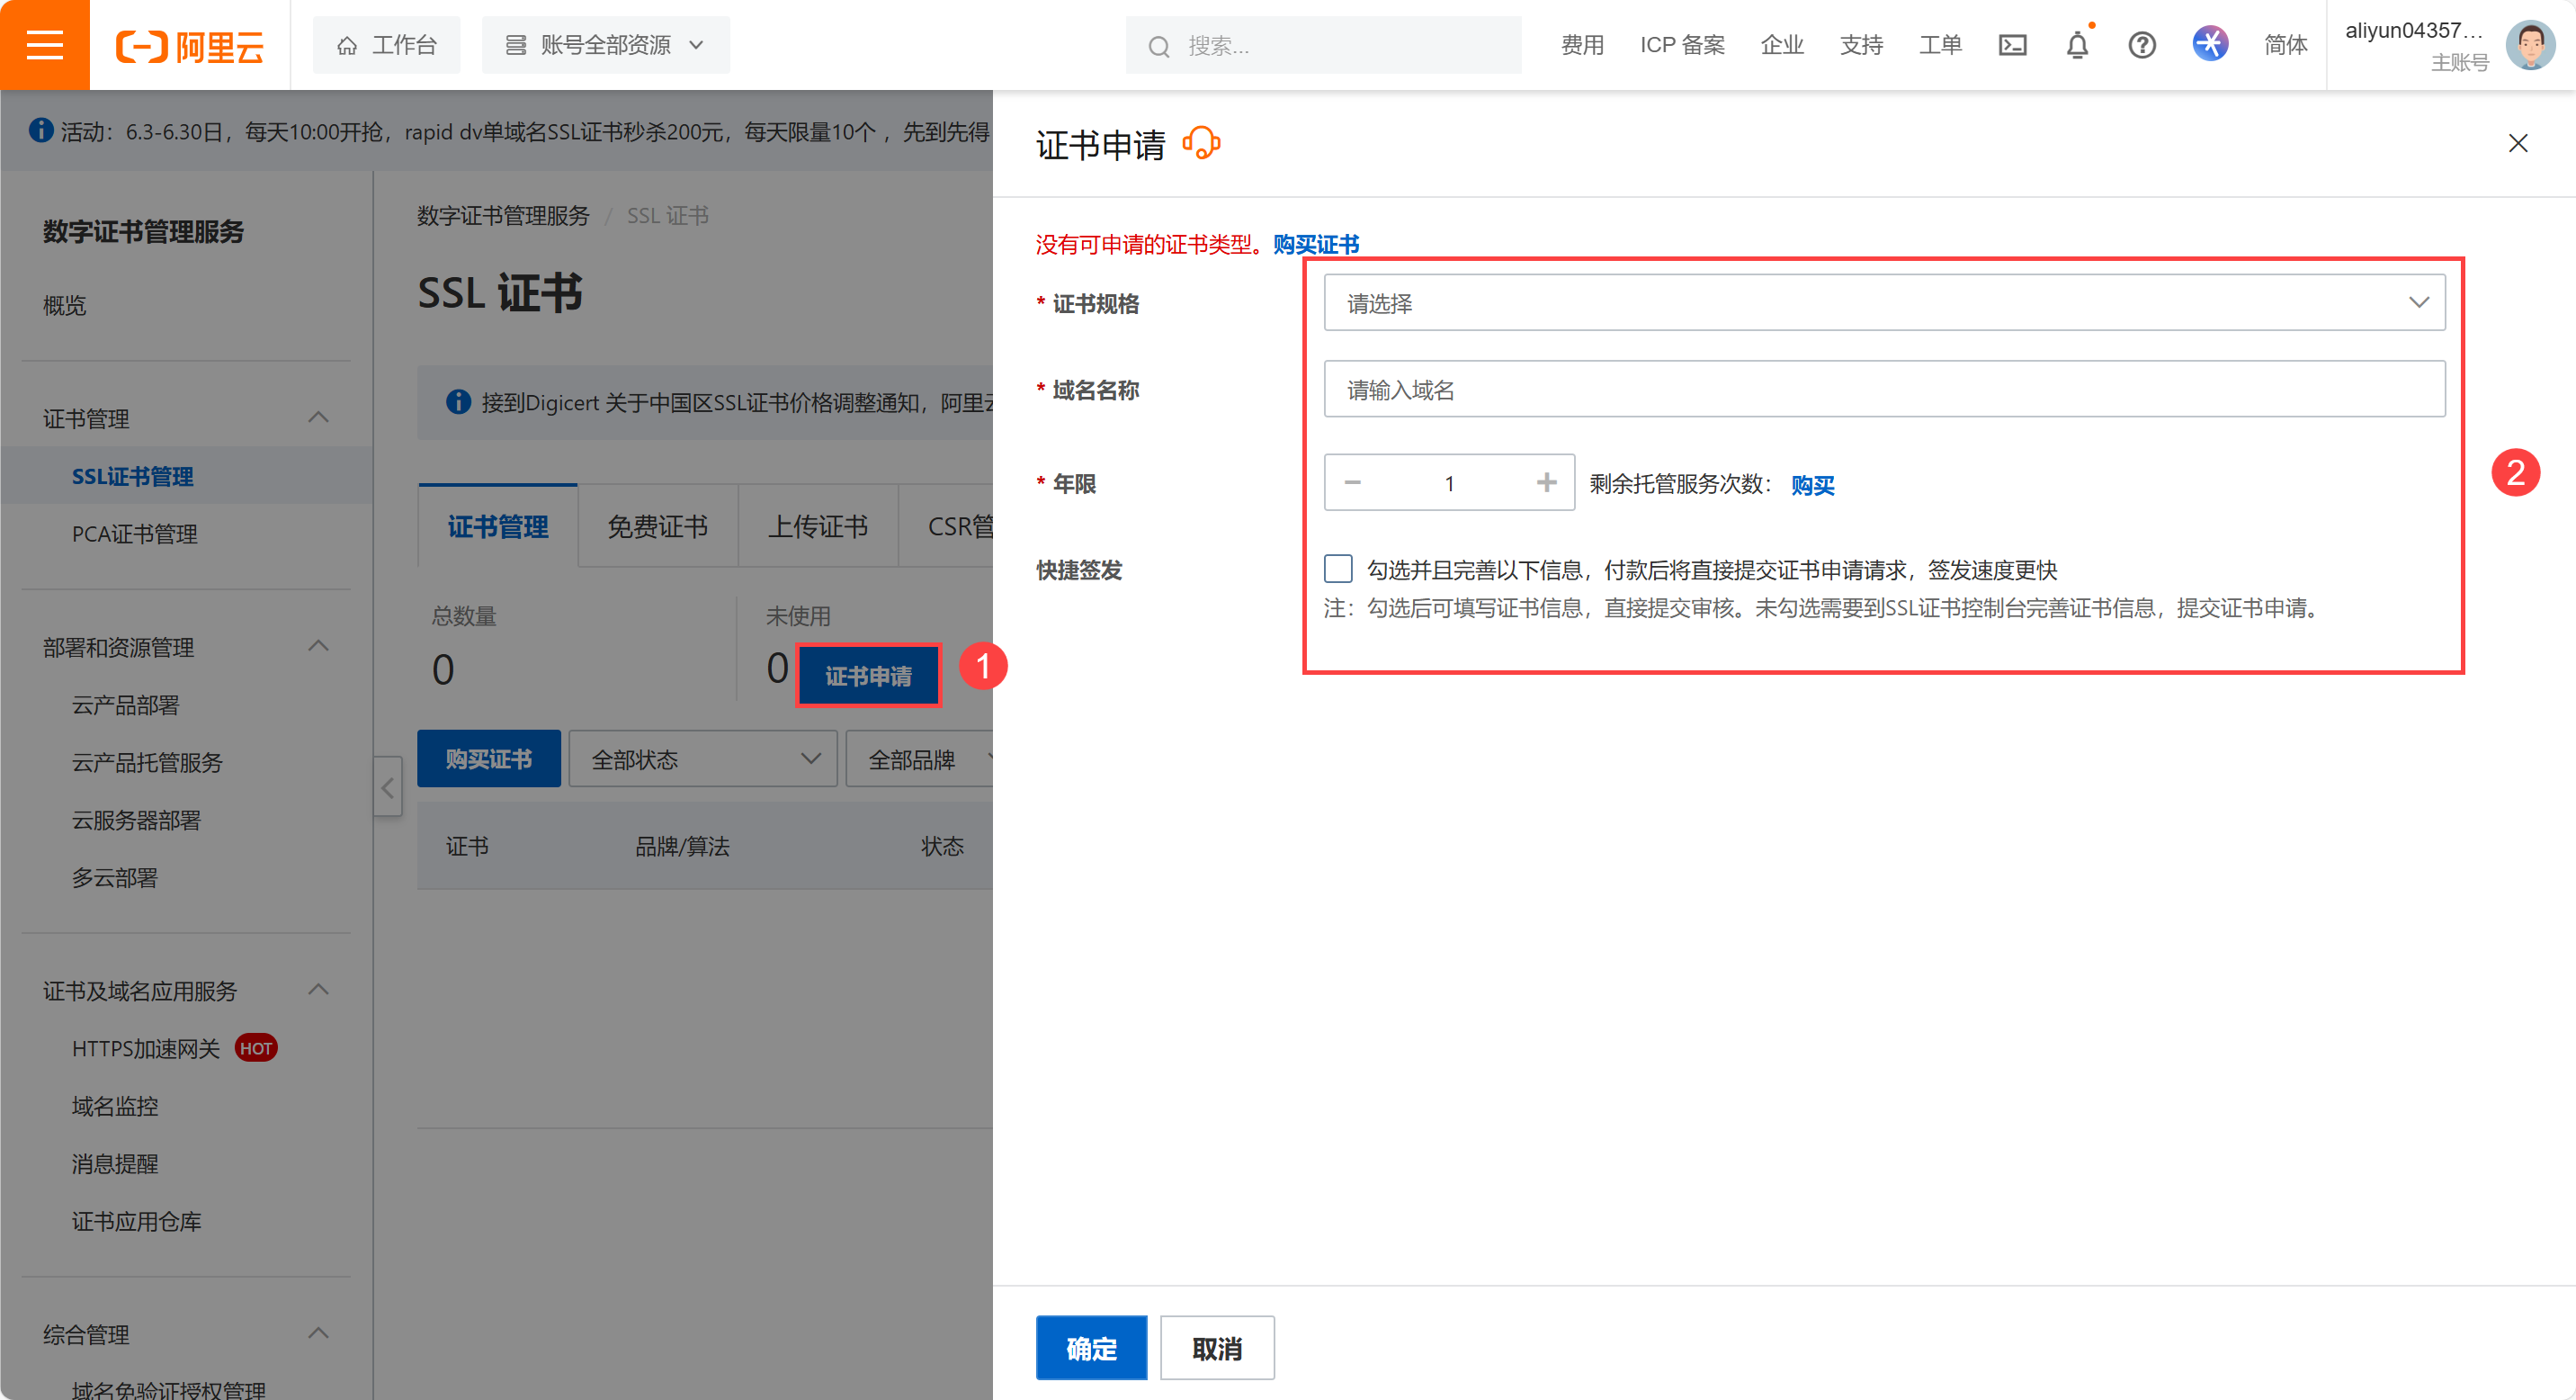Click the 确定 confirm button
This screenshot has width=2576, height=1400.
point(1091,1348)
